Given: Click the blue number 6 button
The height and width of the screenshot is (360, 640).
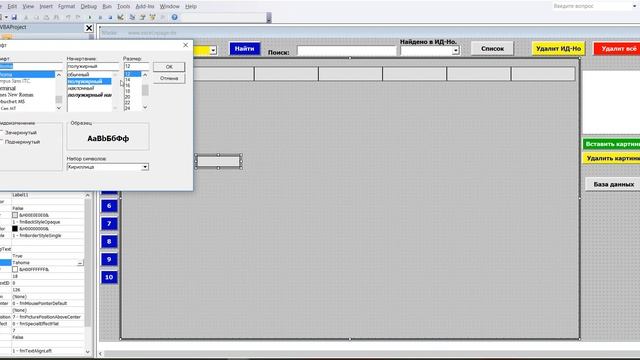Looking at the screenshot, I should (109, 206).
